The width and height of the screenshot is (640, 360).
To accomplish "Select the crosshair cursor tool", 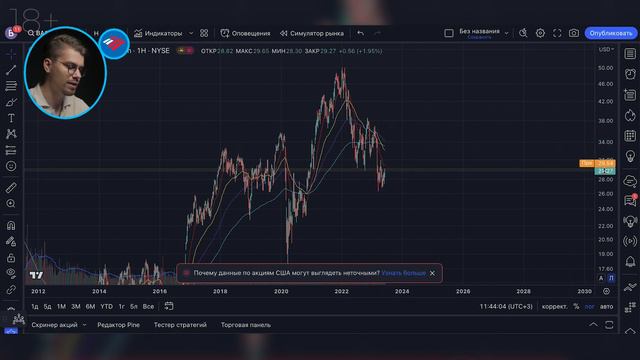I will coord(11,54).
